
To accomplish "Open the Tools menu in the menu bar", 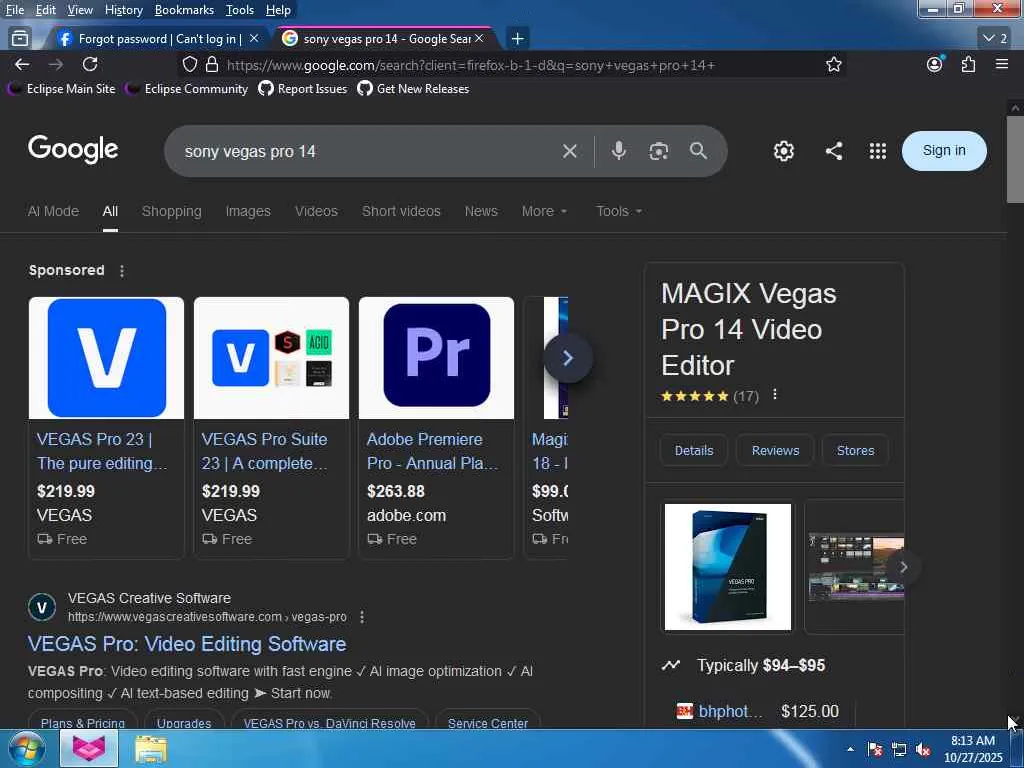I will click(240, 10).
